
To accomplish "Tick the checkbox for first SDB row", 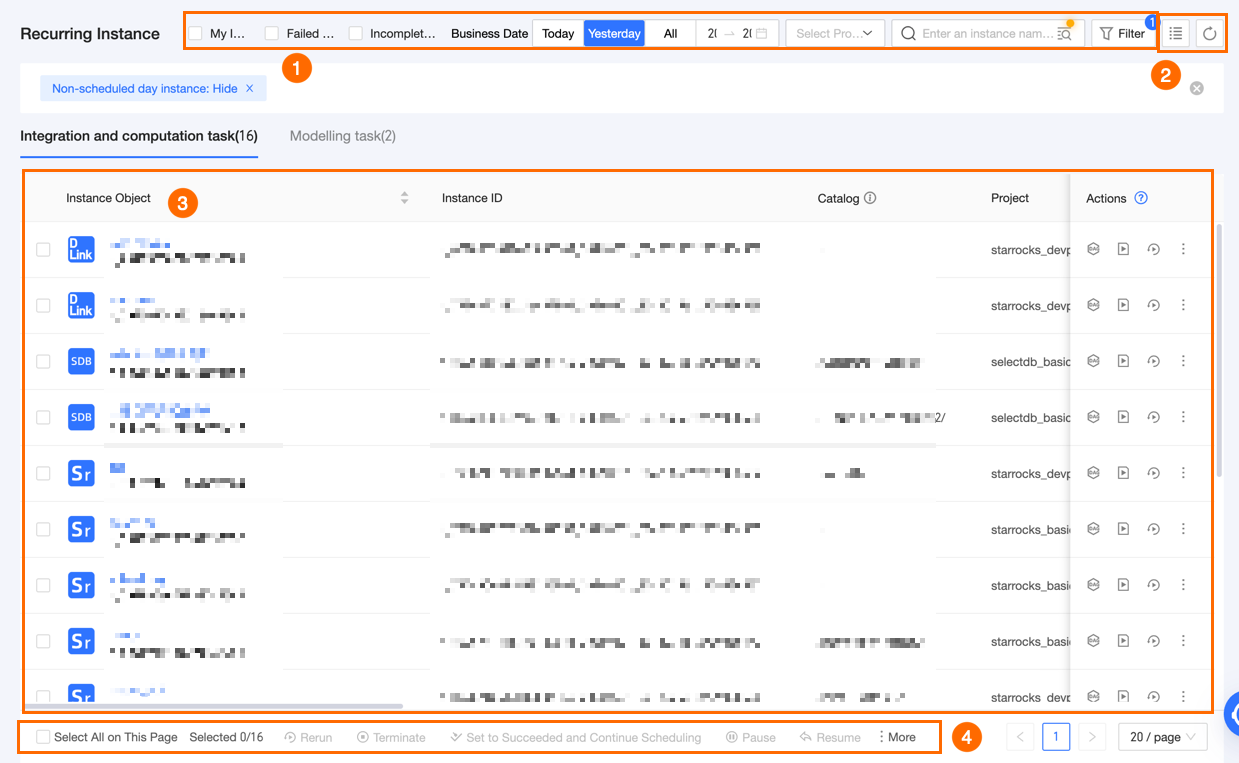I will coord(43,361).
